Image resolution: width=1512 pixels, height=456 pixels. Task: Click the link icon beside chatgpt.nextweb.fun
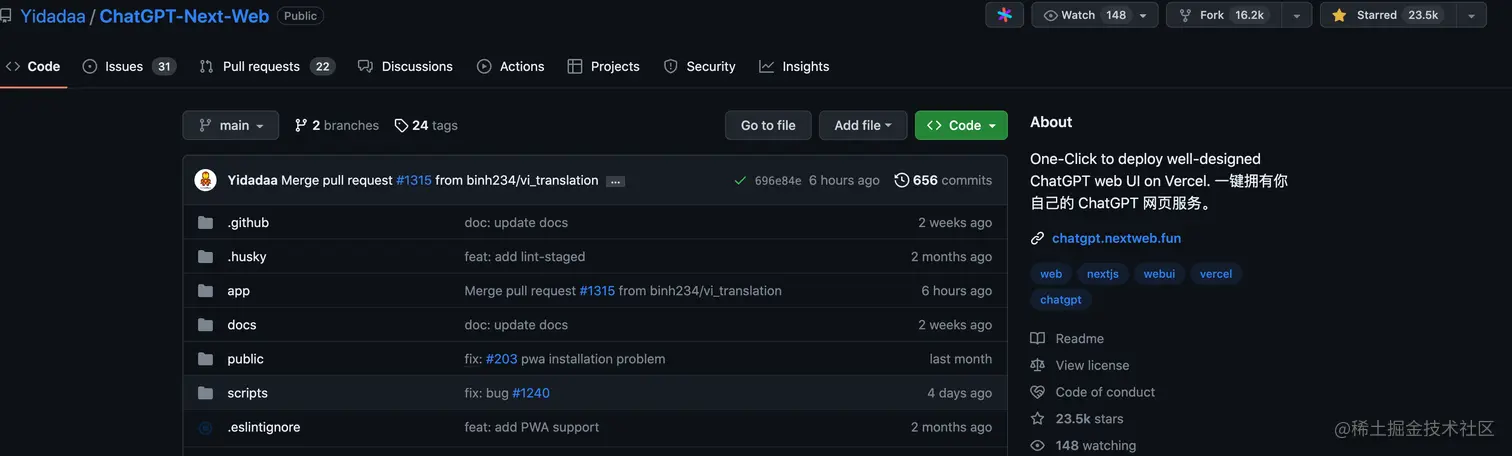coord(1038,238)
